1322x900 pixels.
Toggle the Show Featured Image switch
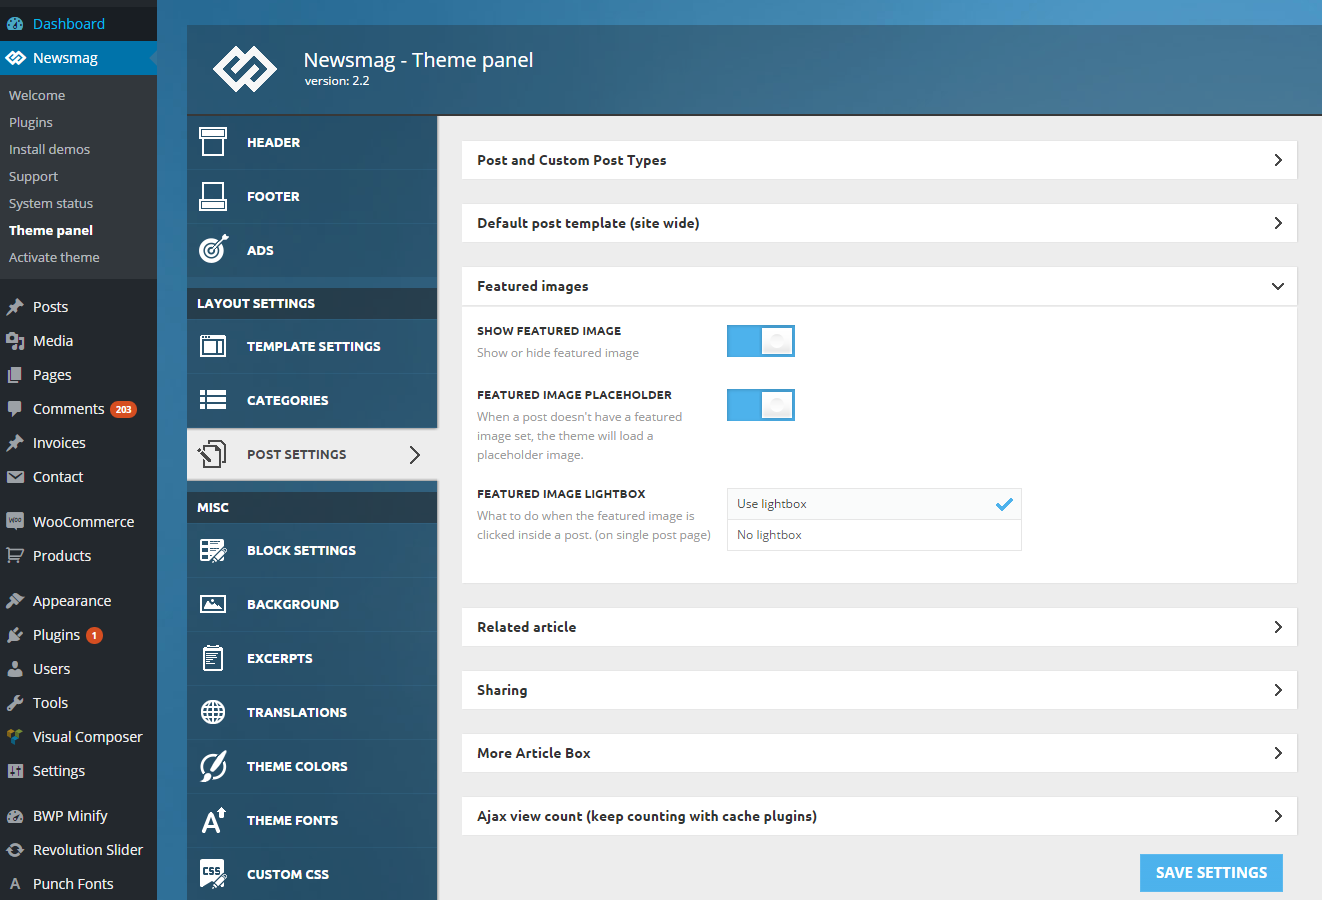click(x=761, y=341)
